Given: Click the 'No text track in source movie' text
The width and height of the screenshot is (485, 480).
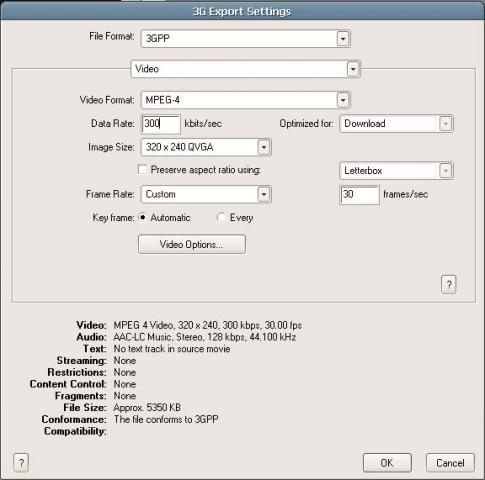Looking at the screenshot, I should (x=172, y=349).
